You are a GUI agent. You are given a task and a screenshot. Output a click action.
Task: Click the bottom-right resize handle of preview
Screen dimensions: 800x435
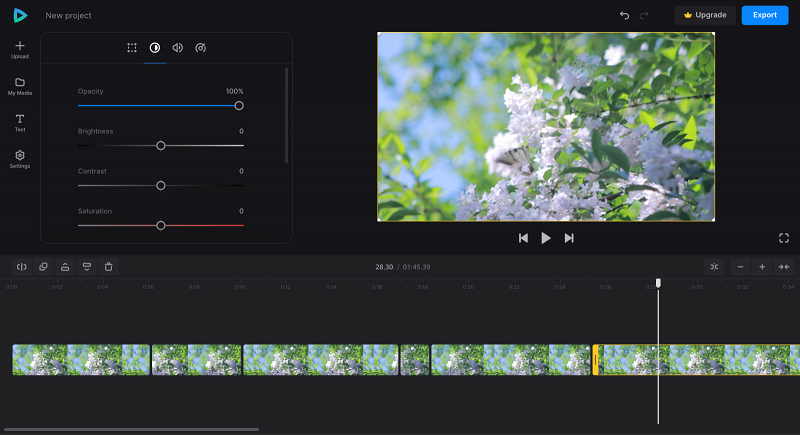pos(713,220)
